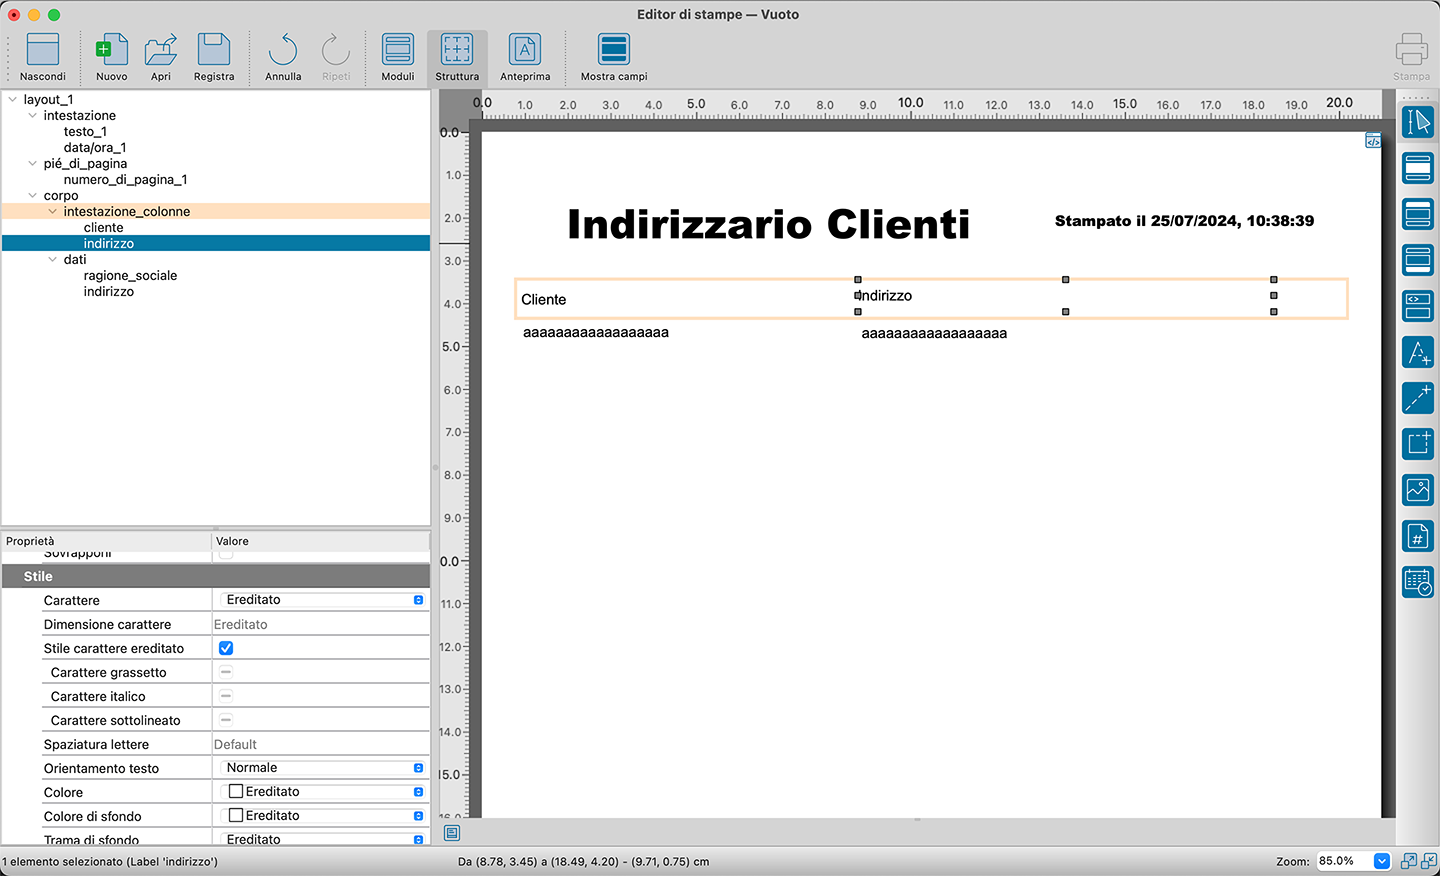
Task: Click the page number (#) tool
Action: pyautogui.click(x=1417, y=536)
